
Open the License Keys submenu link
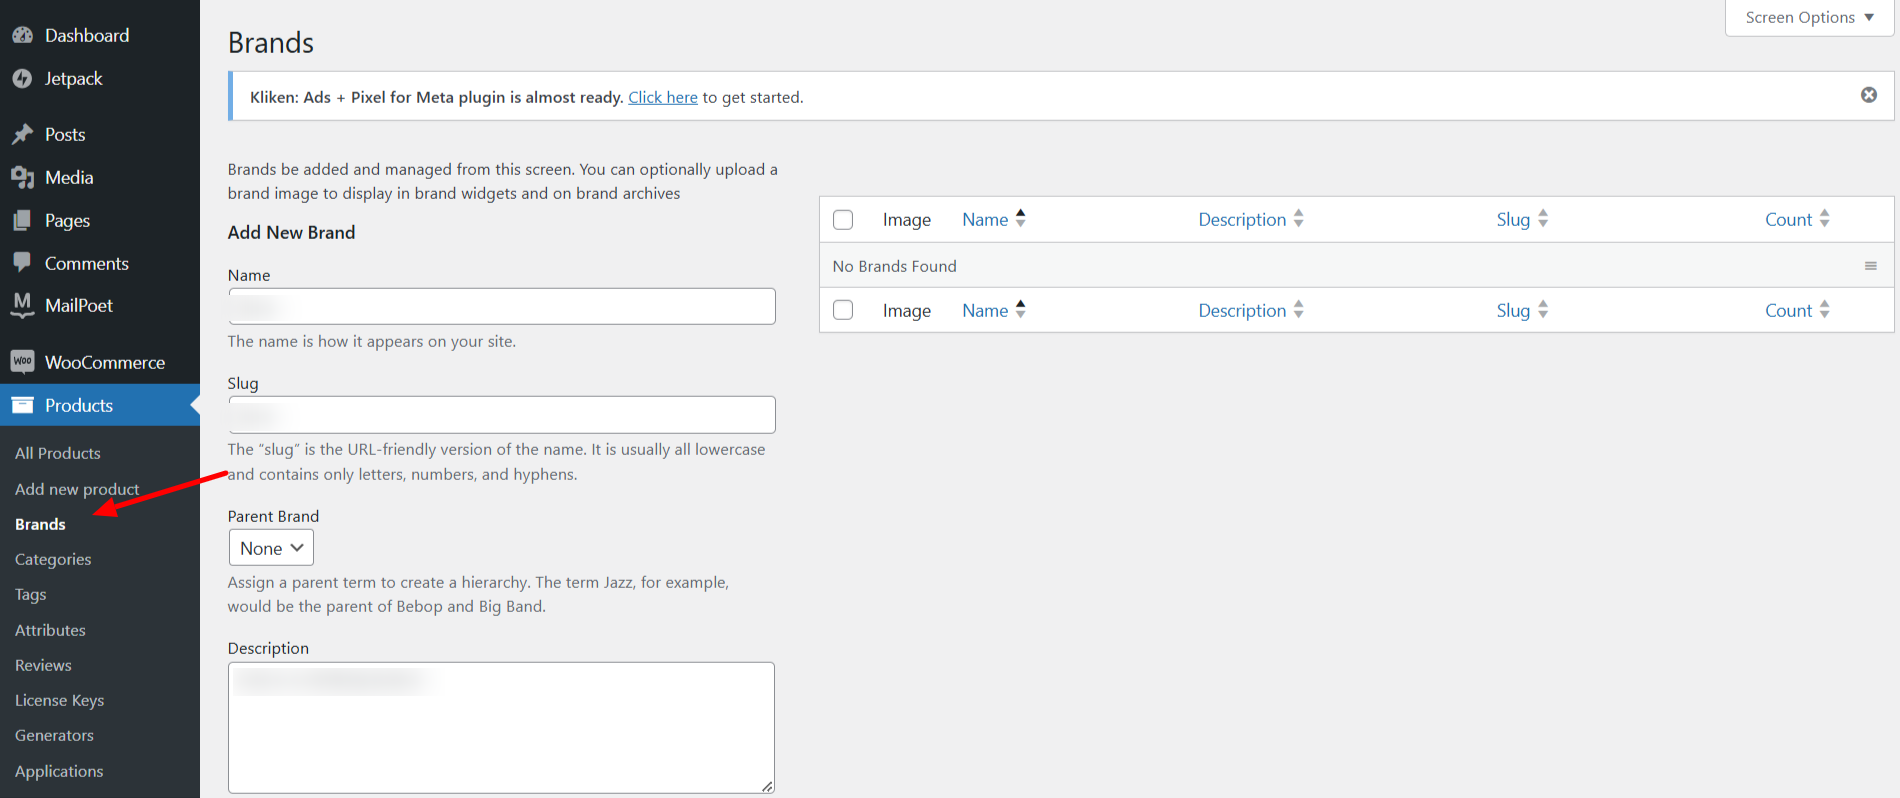point(60,700)
